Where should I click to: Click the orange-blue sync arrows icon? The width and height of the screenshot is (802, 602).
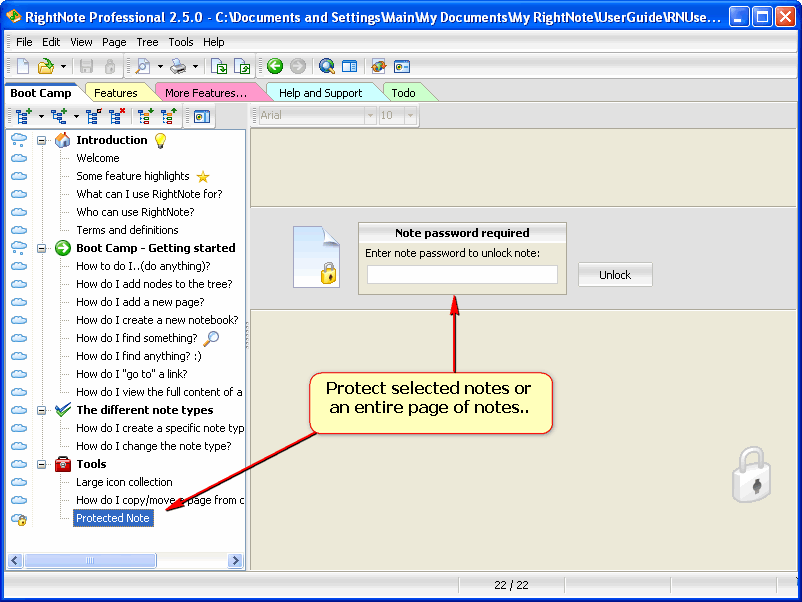click(378, 66)
